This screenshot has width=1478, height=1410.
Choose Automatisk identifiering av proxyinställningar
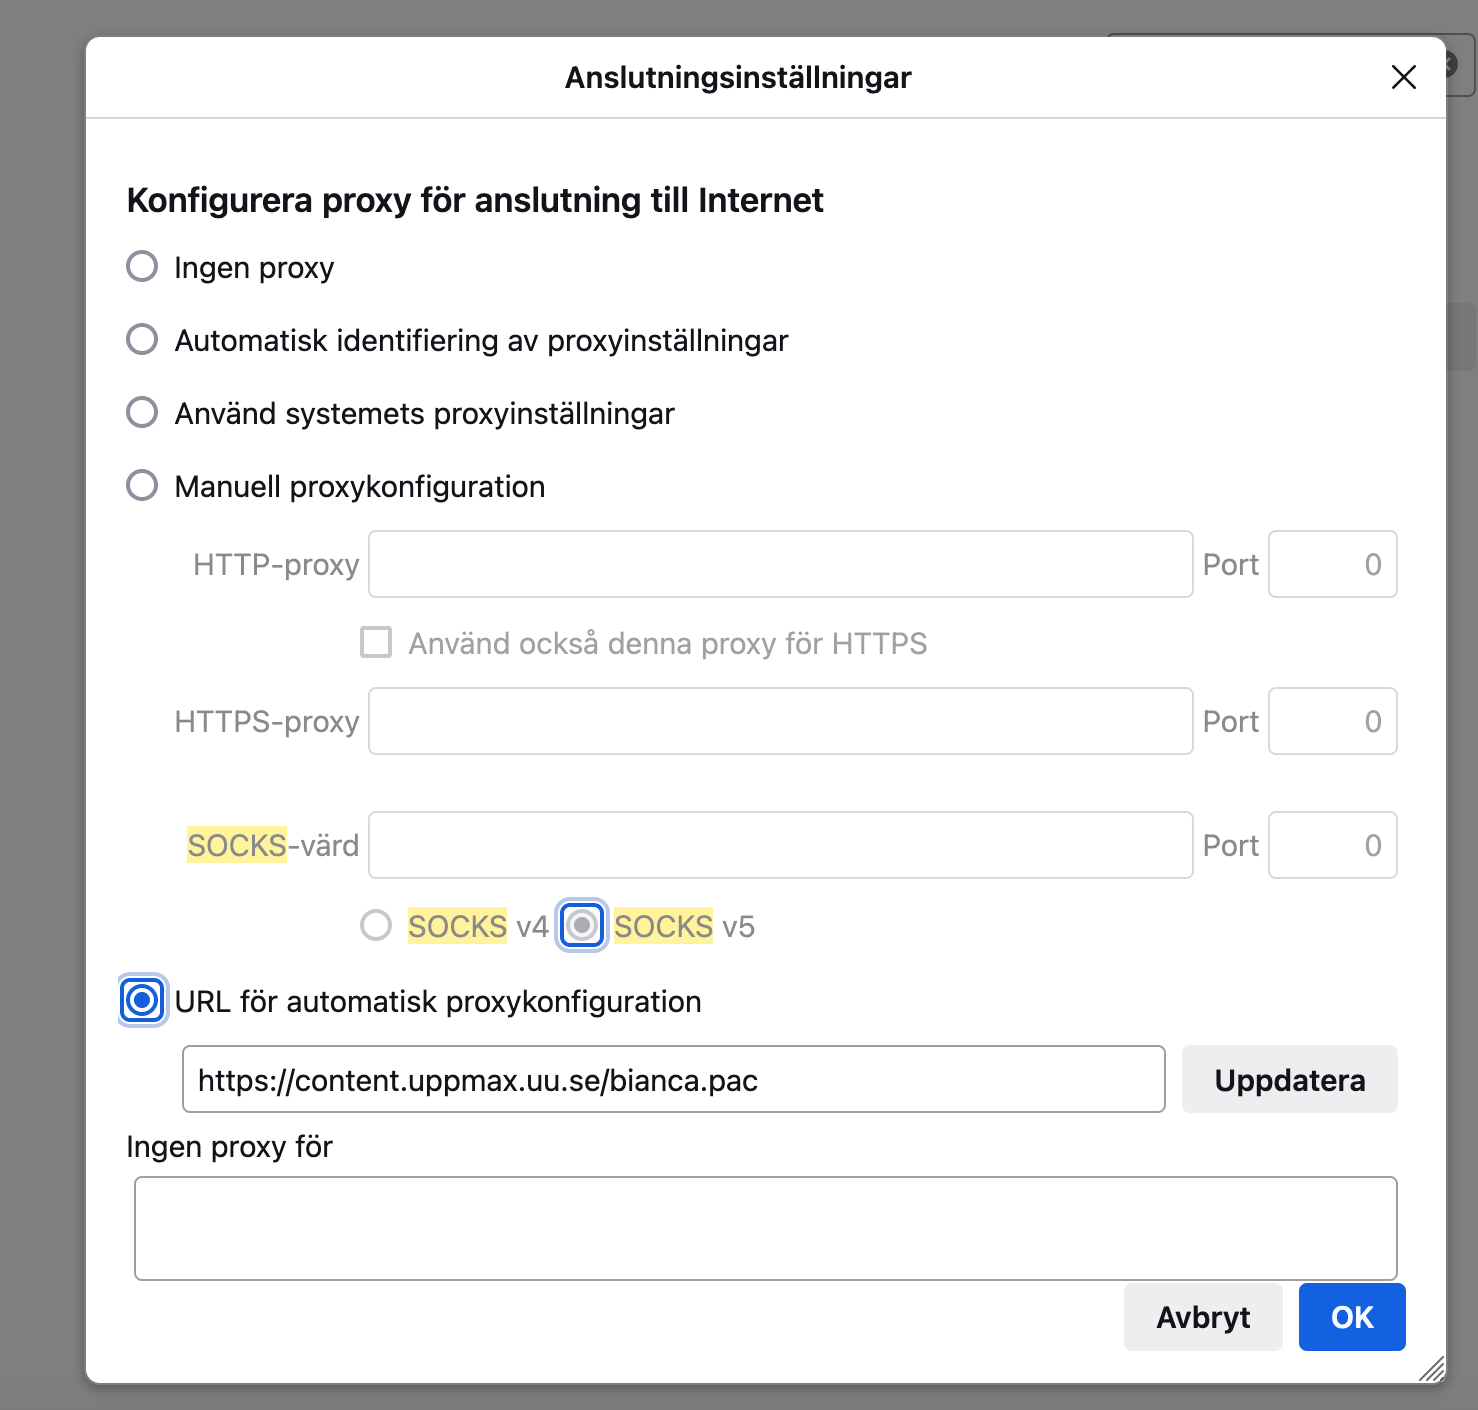tap(142, 340)
